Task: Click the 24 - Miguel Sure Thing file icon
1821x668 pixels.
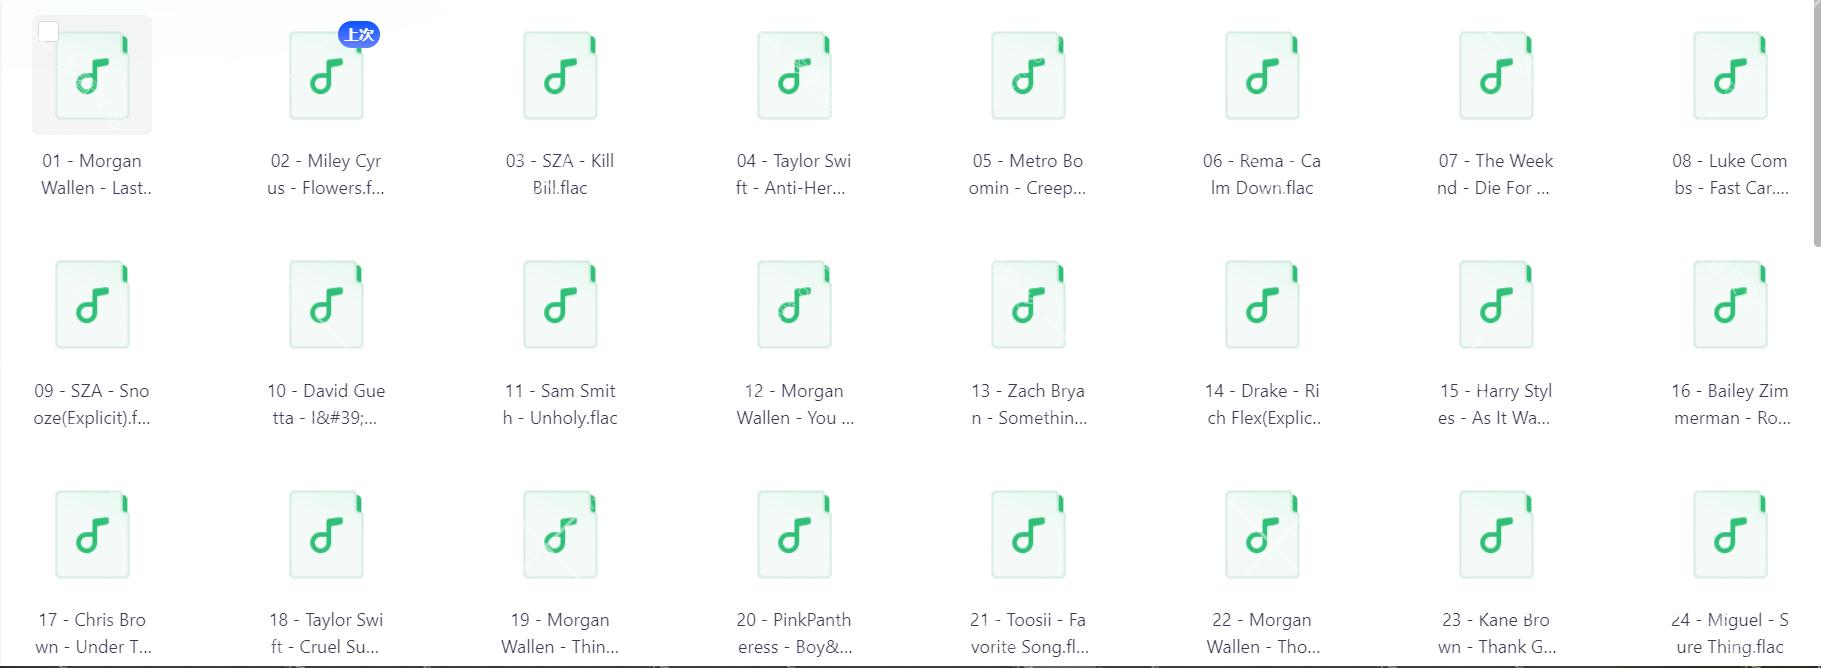Action: pyautogui.click(x=1730, y=535)
